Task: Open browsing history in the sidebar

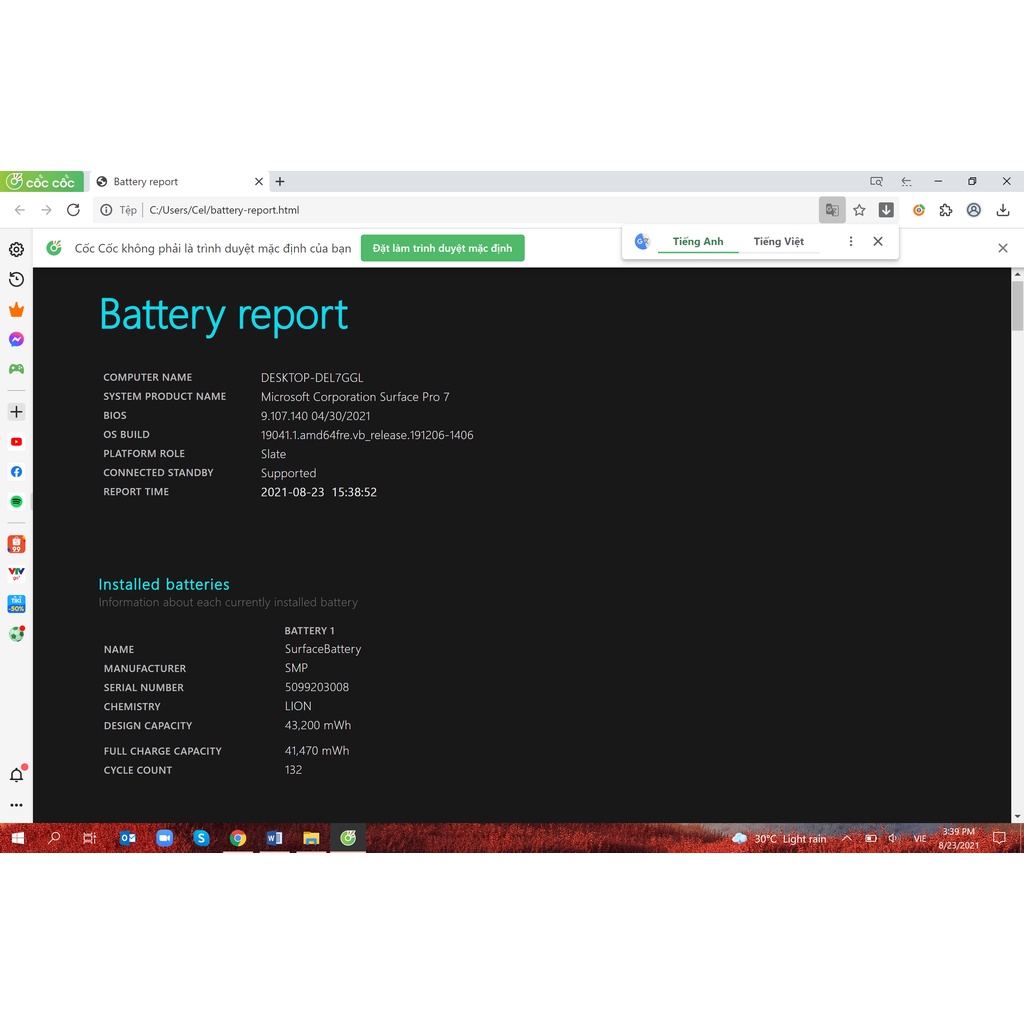Action: (16, 280)
